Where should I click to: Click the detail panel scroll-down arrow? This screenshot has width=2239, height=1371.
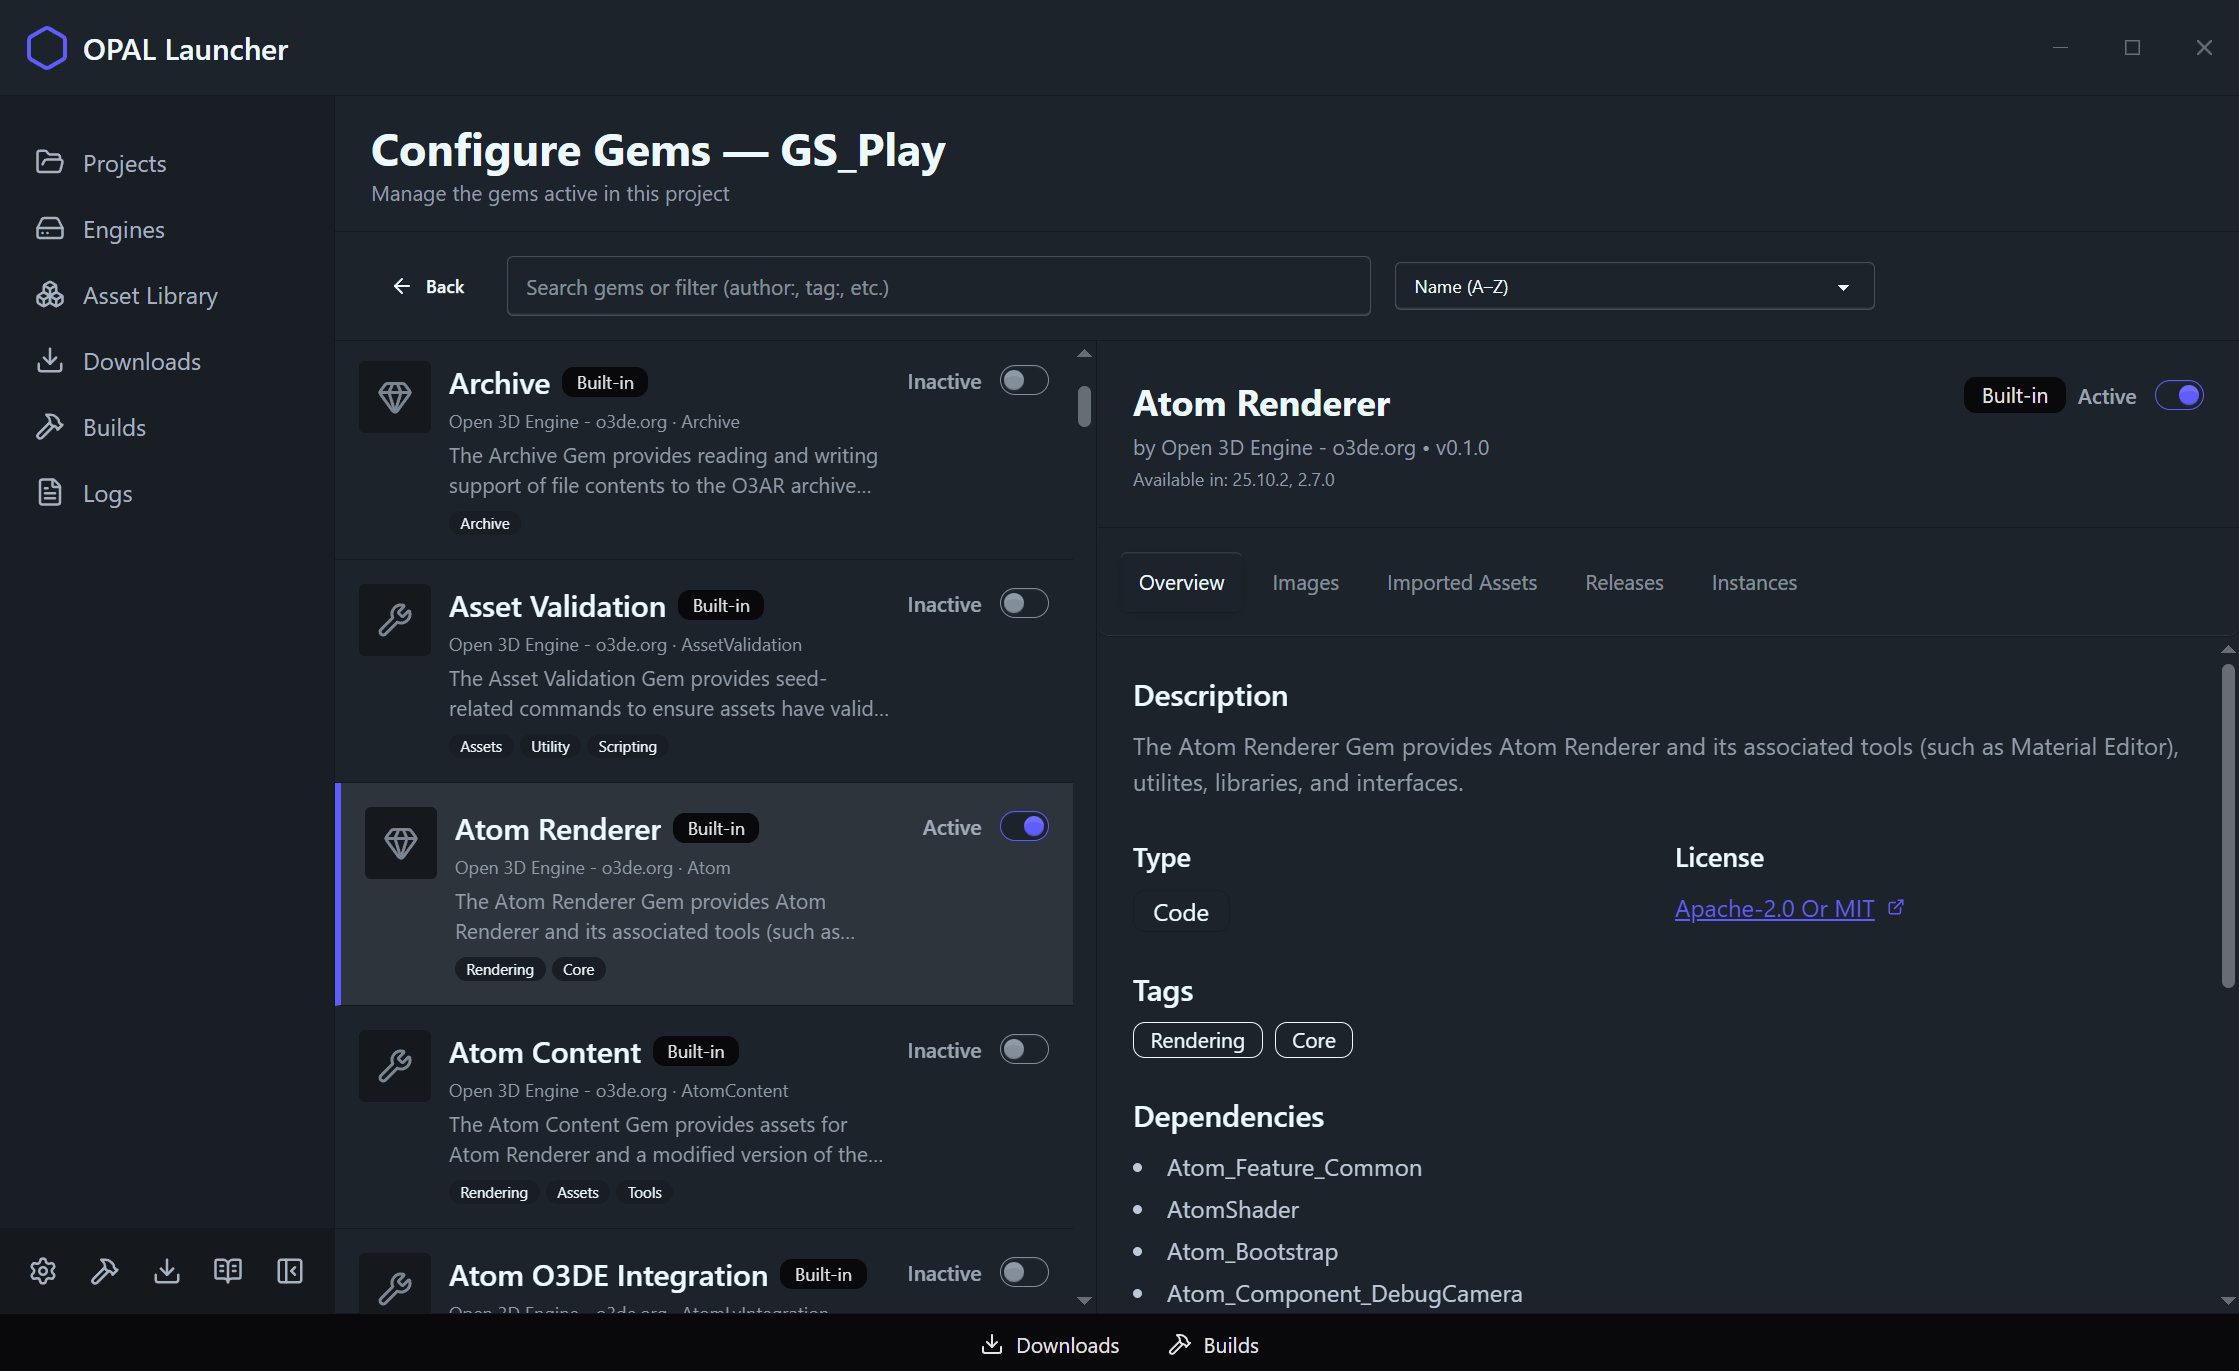coord(2228,1301)
